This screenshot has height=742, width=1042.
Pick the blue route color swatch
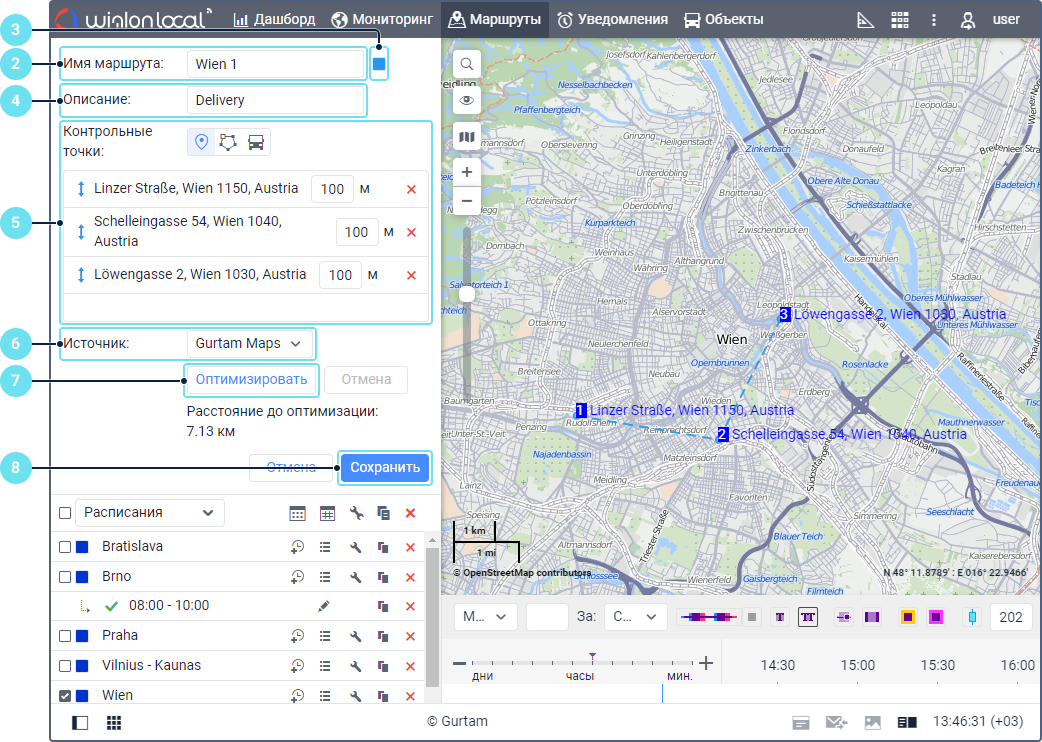coord(379,64)
